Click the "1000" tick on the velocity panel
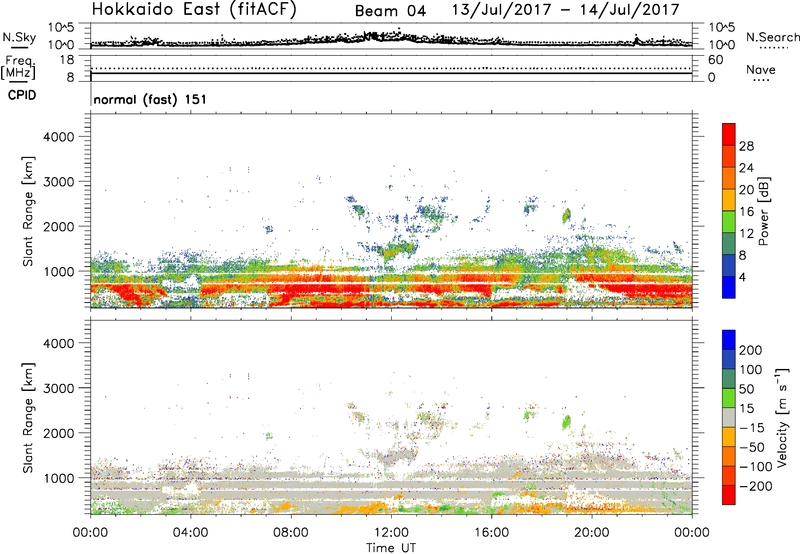 coord(59,478)
